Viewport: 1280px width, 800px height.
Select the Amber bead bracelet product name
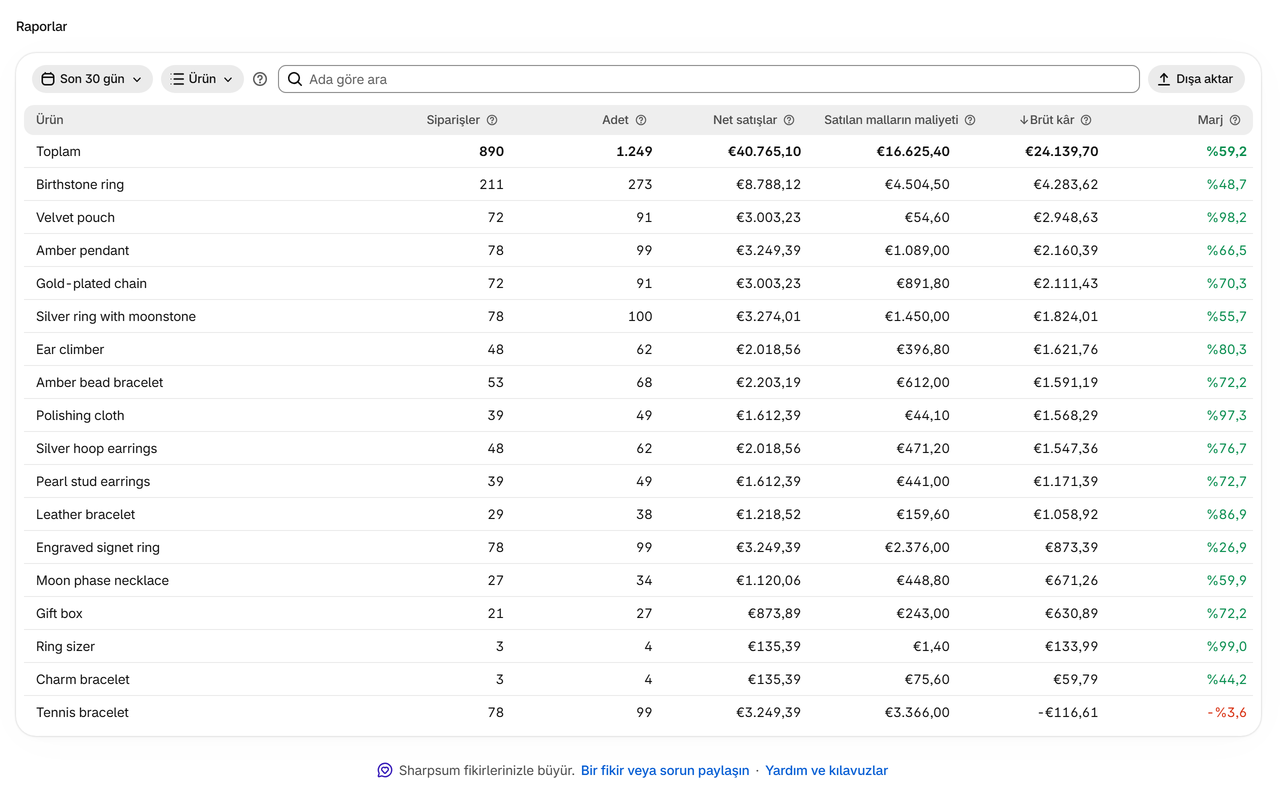[99, 382]
